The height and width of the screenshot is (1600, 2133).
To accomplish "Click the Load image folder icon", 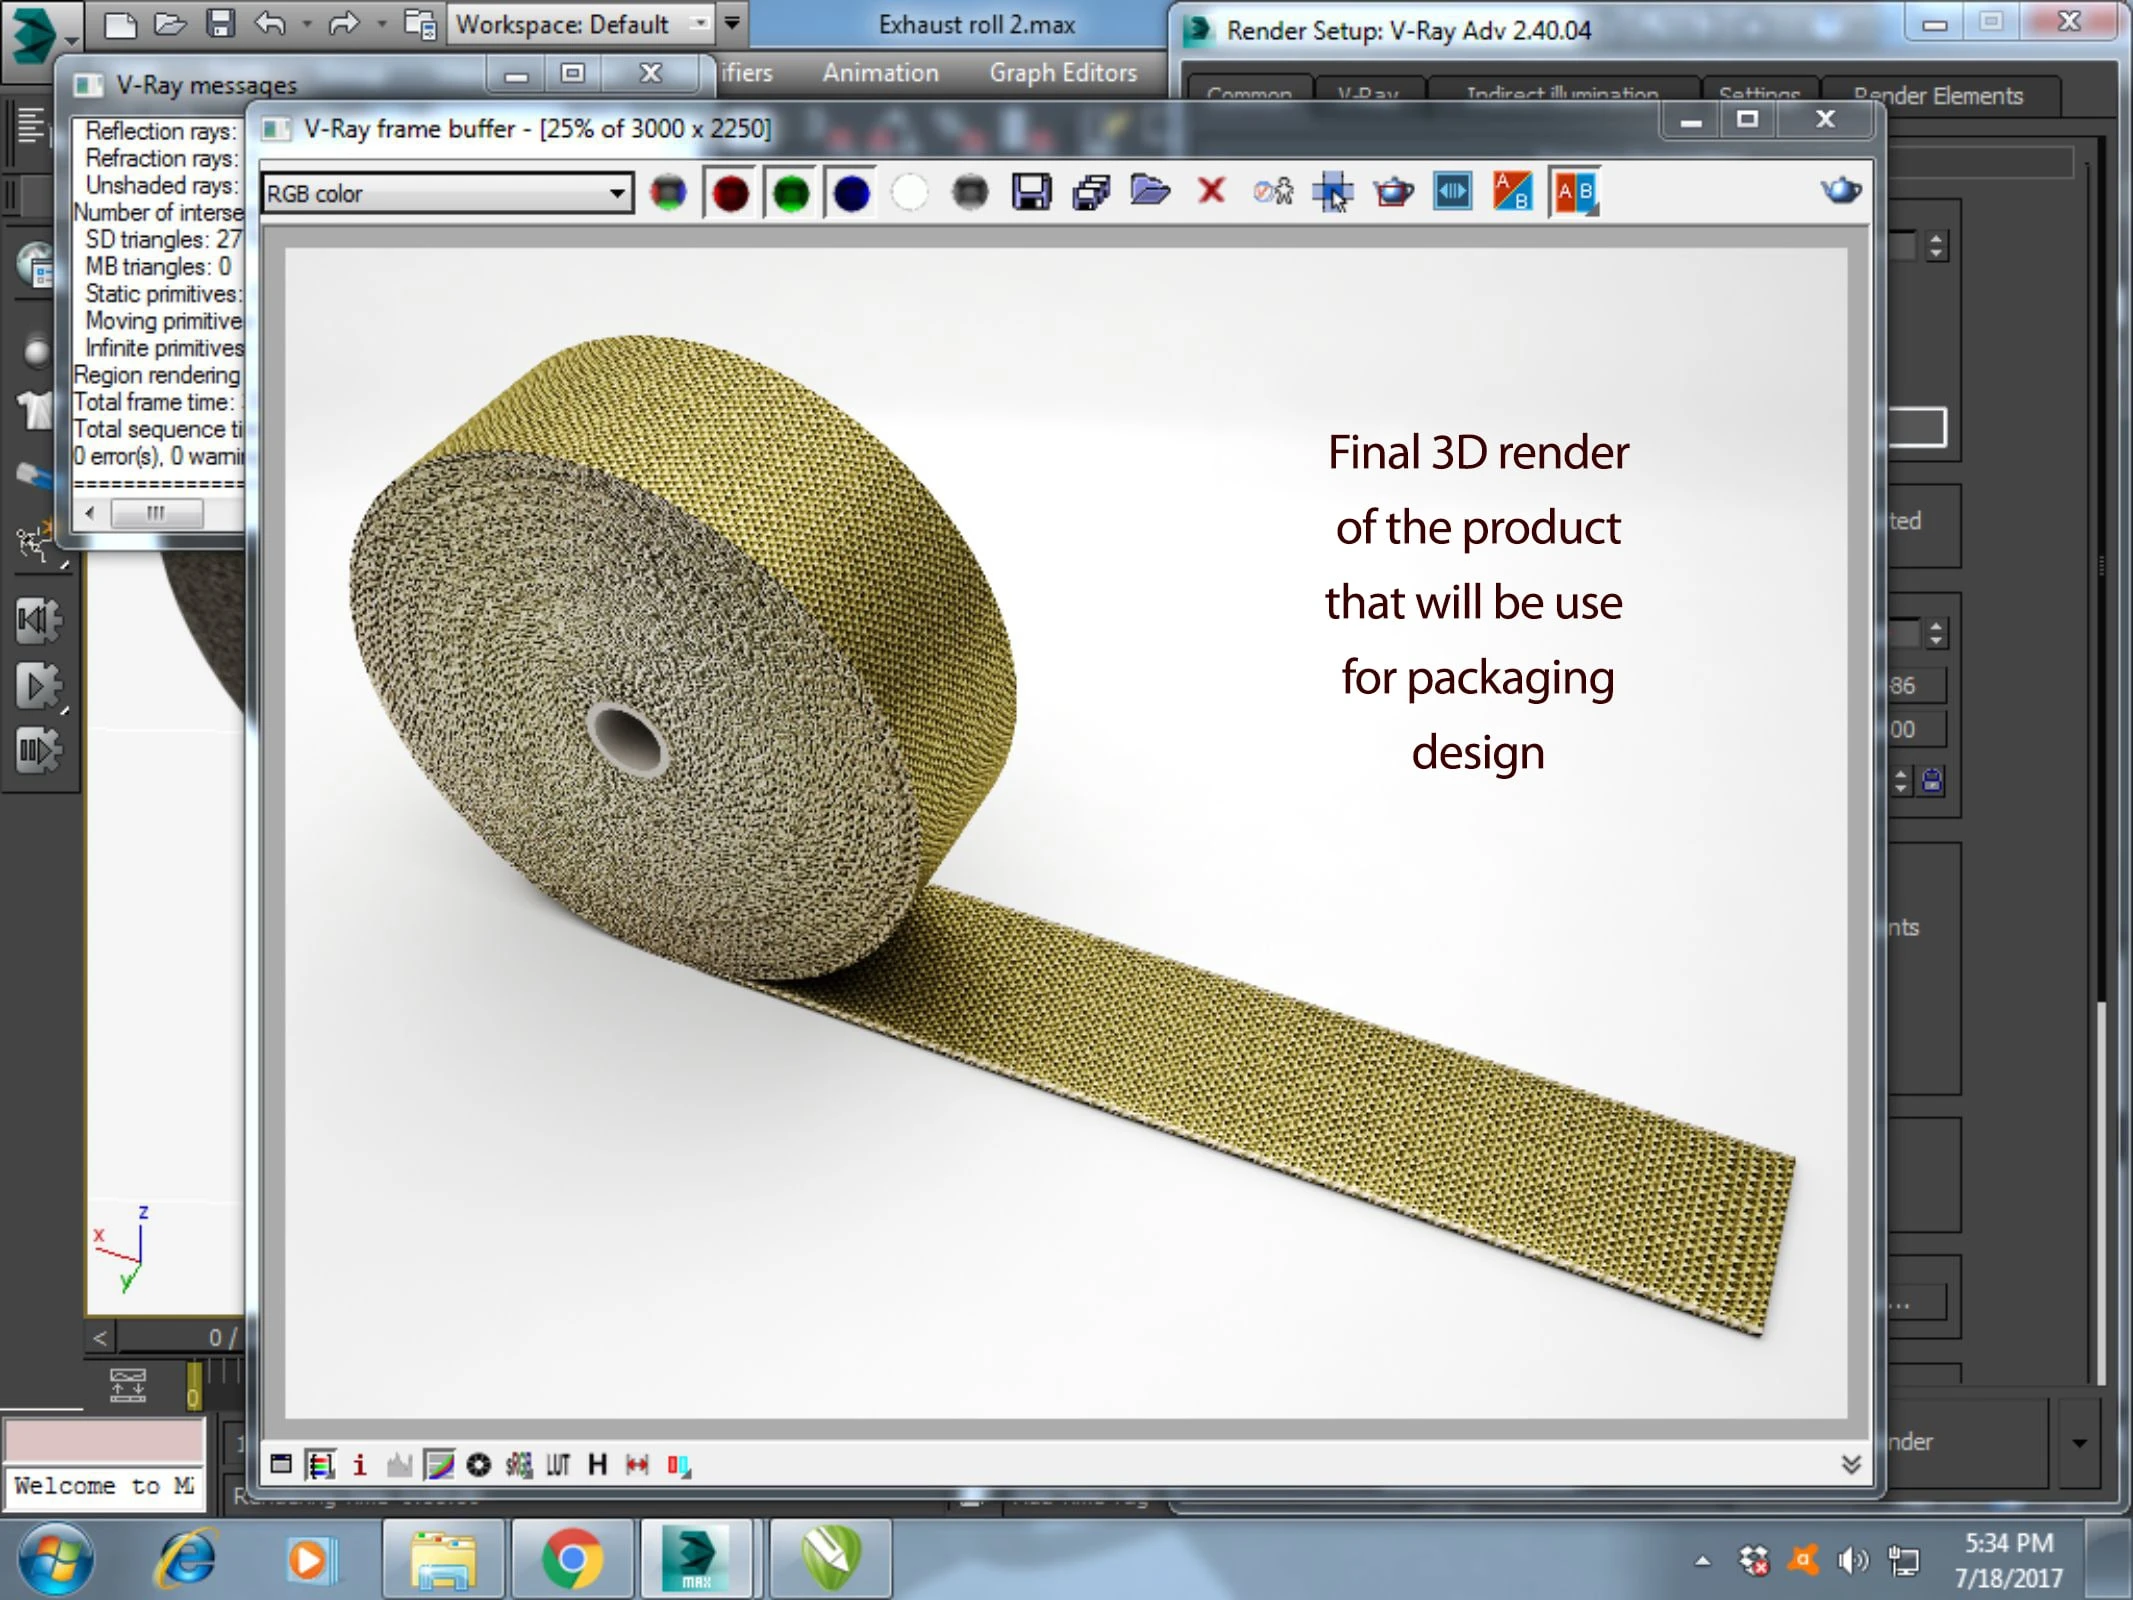I will click(x=1150, y=191).
